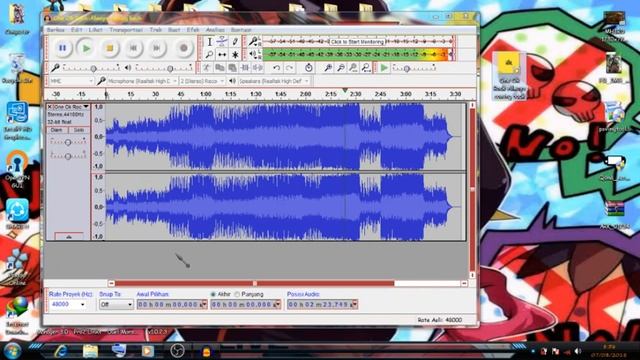Viewport: 640px width, 360px height.
Task: Select the Selection (I-beam) tool
Action: (x=209, y=42)
